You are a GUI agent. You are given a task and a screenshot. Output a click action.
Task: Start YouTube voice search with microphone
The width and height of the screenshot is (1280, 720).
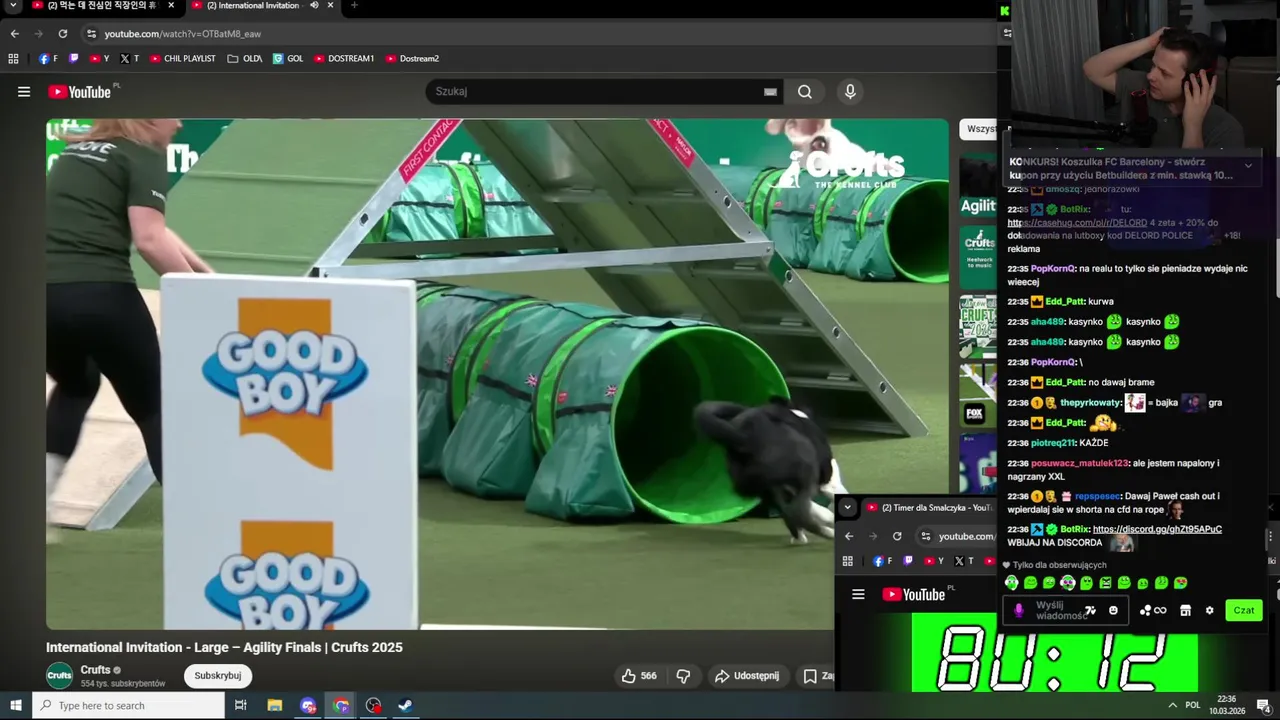coord(850,91)
